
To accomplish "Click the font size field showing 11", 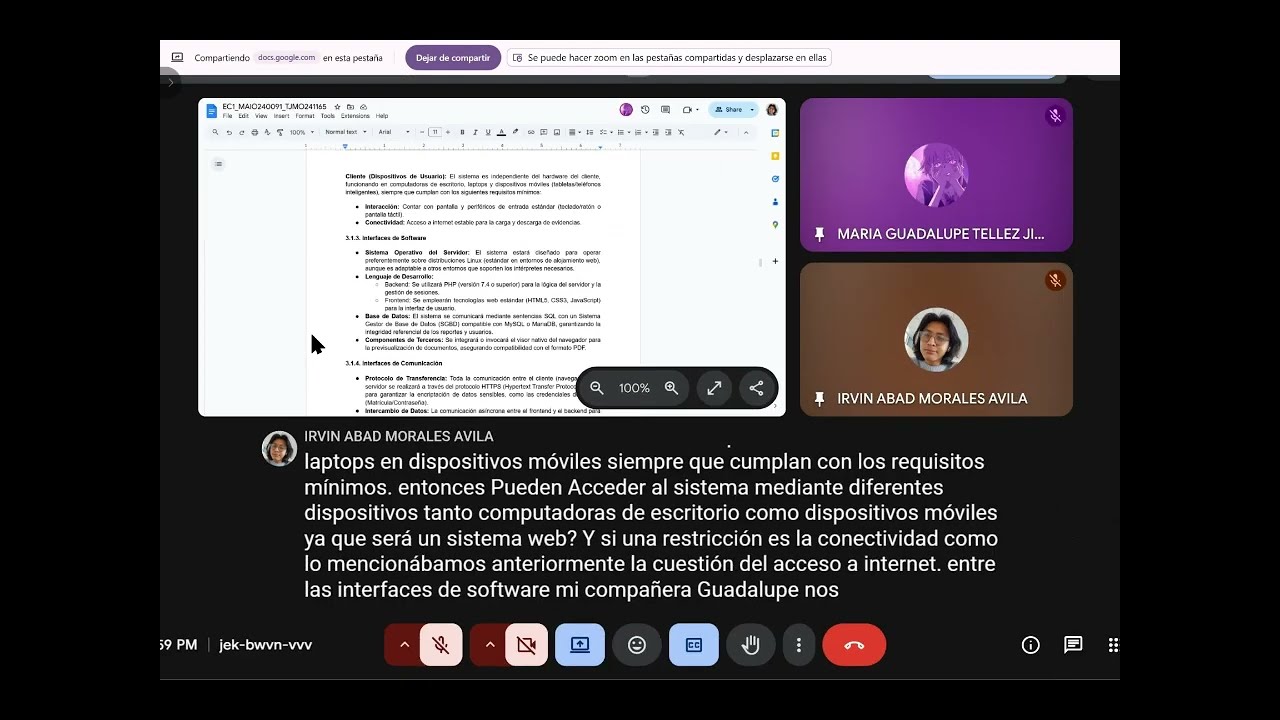I will [x=435, y=132].
